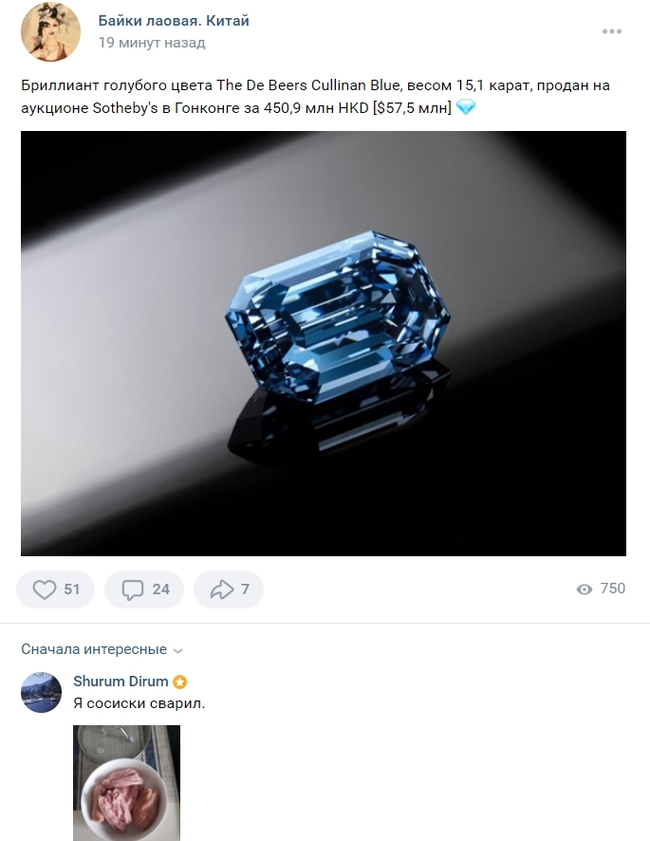Open the sausage photo in the comment
650x841 pixels.
pyautogui.click(x=126, y=783)
